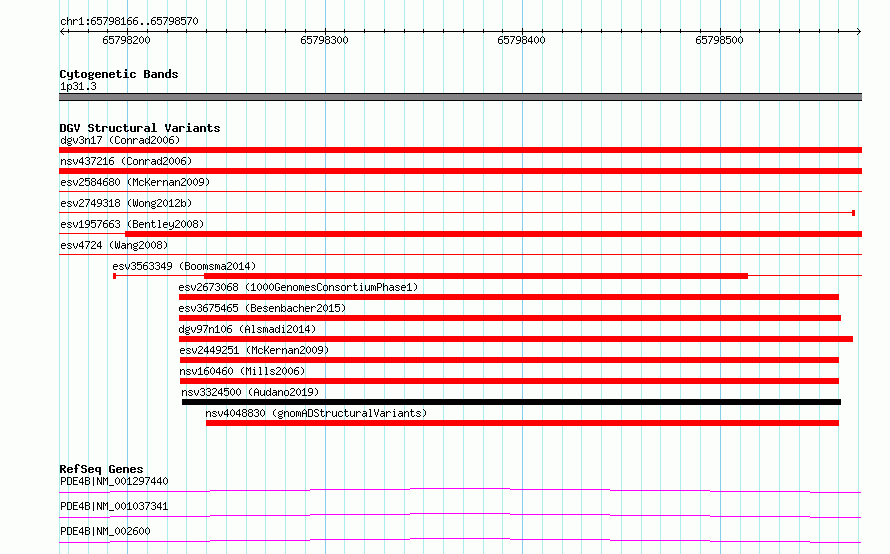The height and width of the screenshot is (554, 890).
Task: Click ruler position 65798400
Action: pos(521,40)
